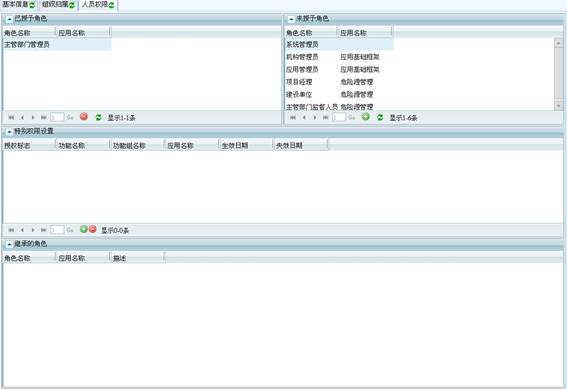Go to next page in 已授予角色 pager
This screenshot has height=389, width=567.
33,117
